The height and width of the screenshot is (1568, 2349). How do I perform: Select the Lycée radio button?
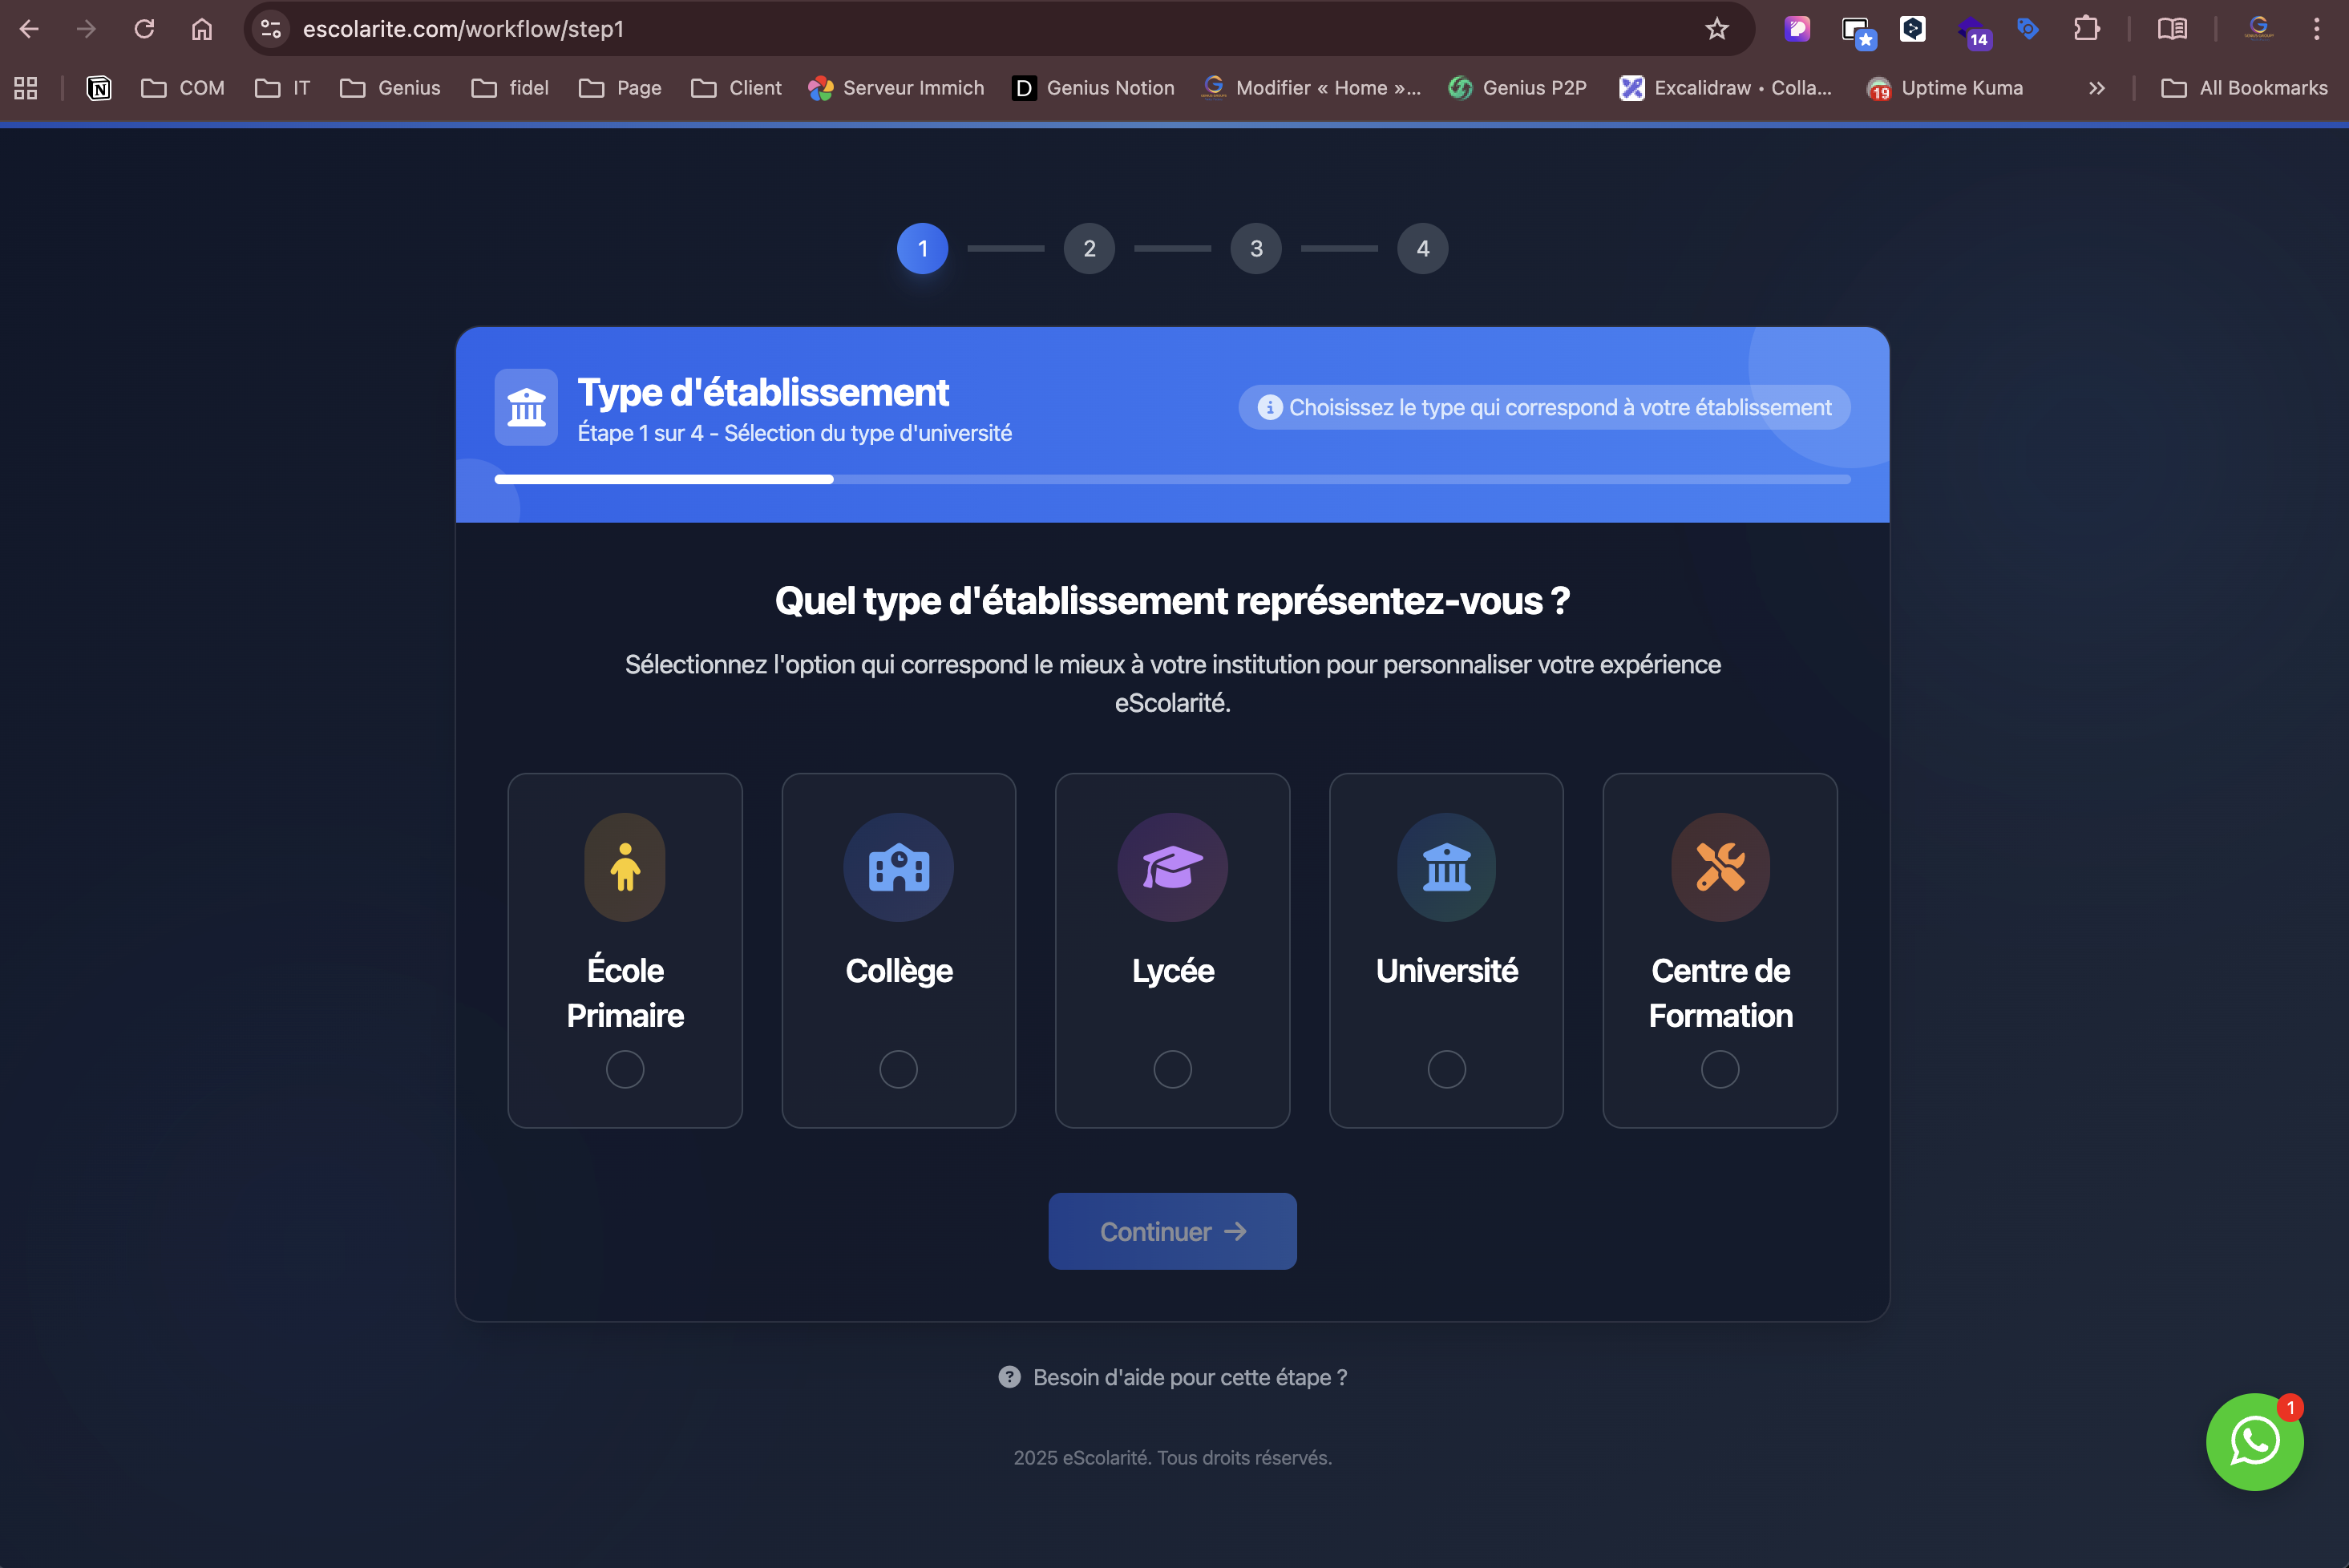(x=1172, y=1069)
